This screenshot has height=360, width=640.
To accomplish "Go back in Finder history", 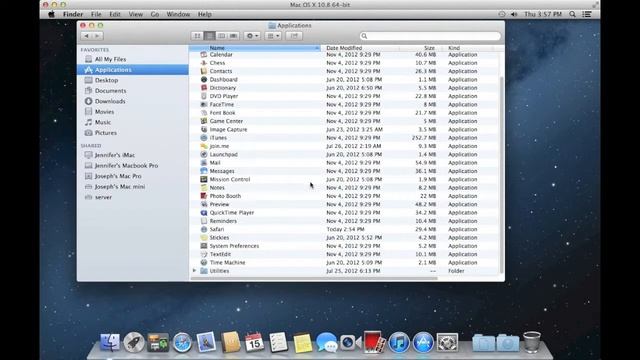I will tap(86, 36).
